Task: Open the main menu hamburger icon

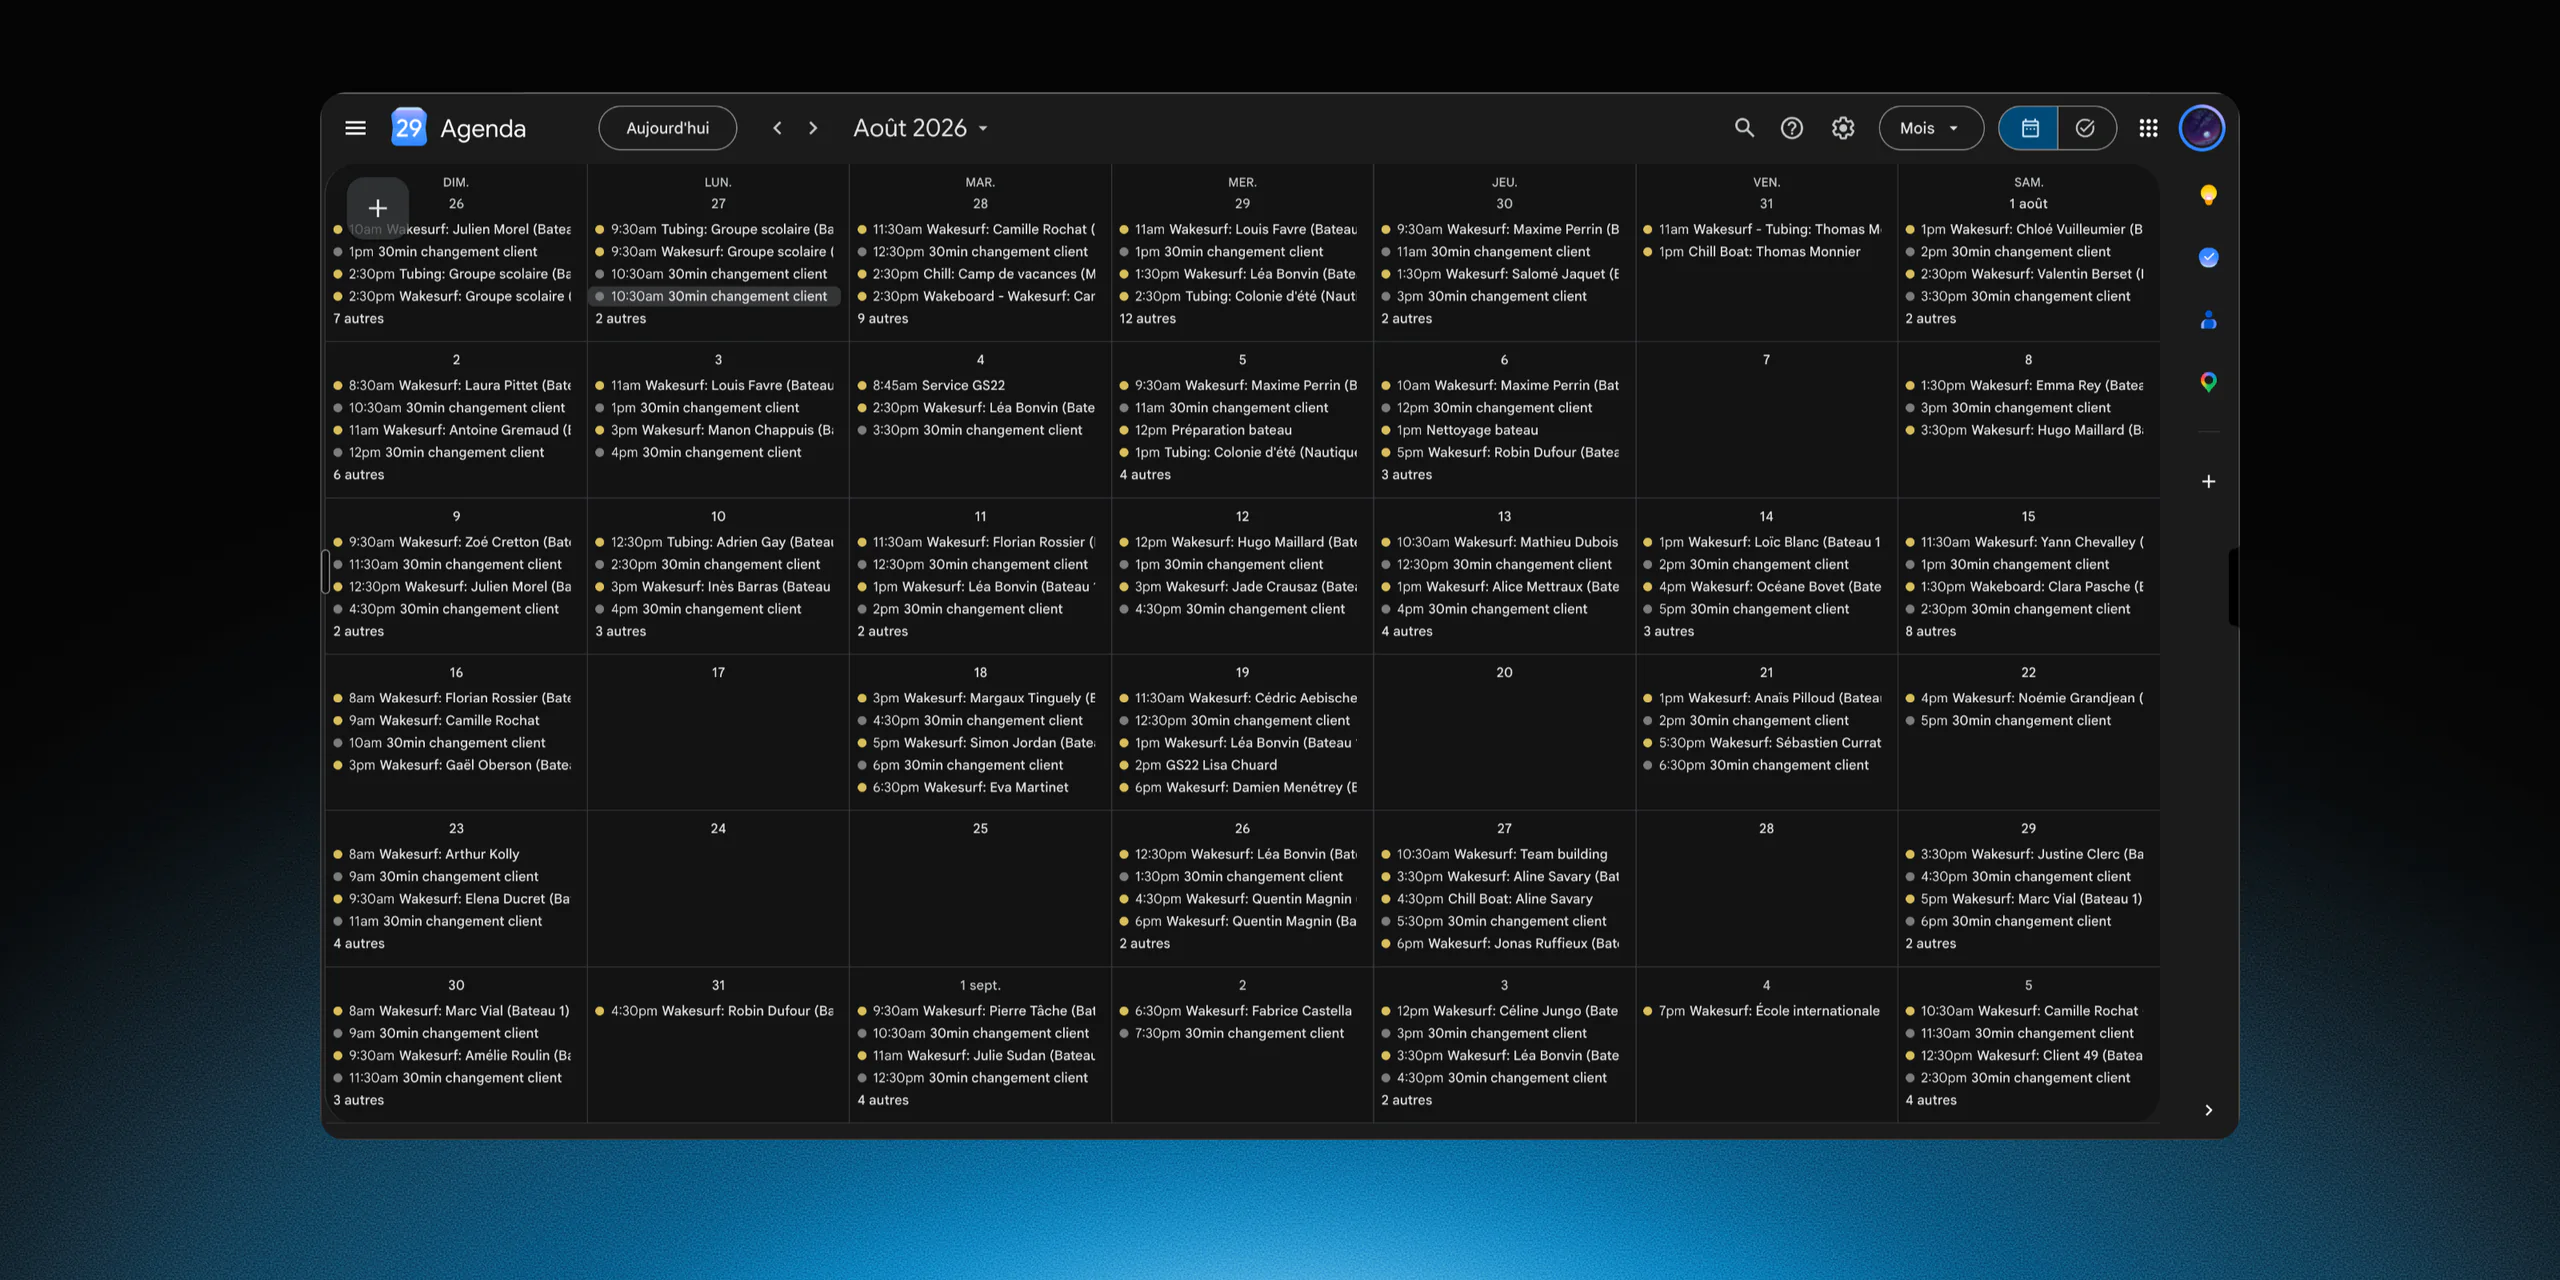Action: pos(355,128)
